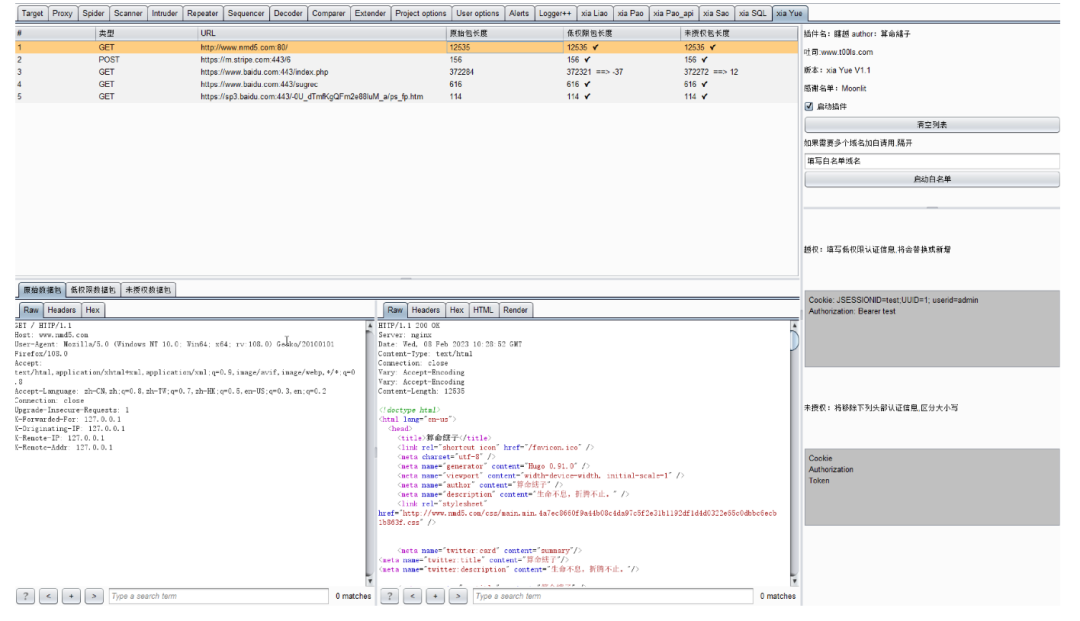Switch to the Decoder tab
The width and height of the screenshot is (1080, 621).
[x=288, y=13]
